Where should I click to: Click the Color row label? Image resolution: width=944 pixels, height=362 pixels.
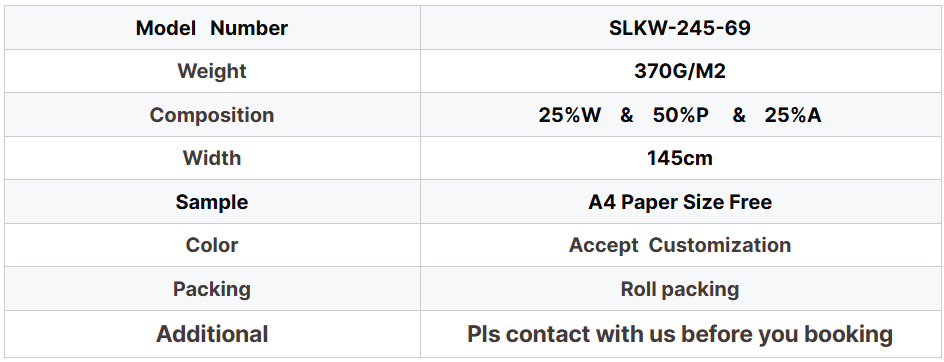click(212, 245)
